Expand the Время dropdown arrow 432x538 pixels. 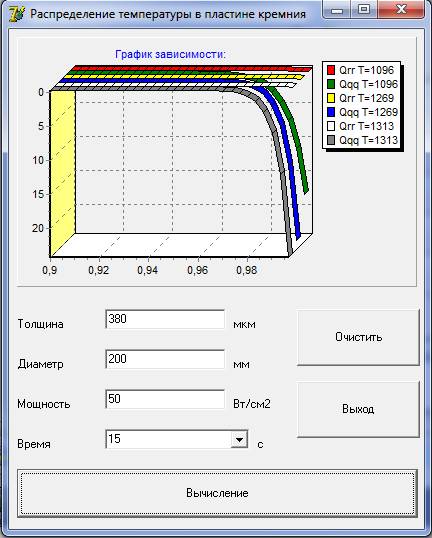pos(239,440)
